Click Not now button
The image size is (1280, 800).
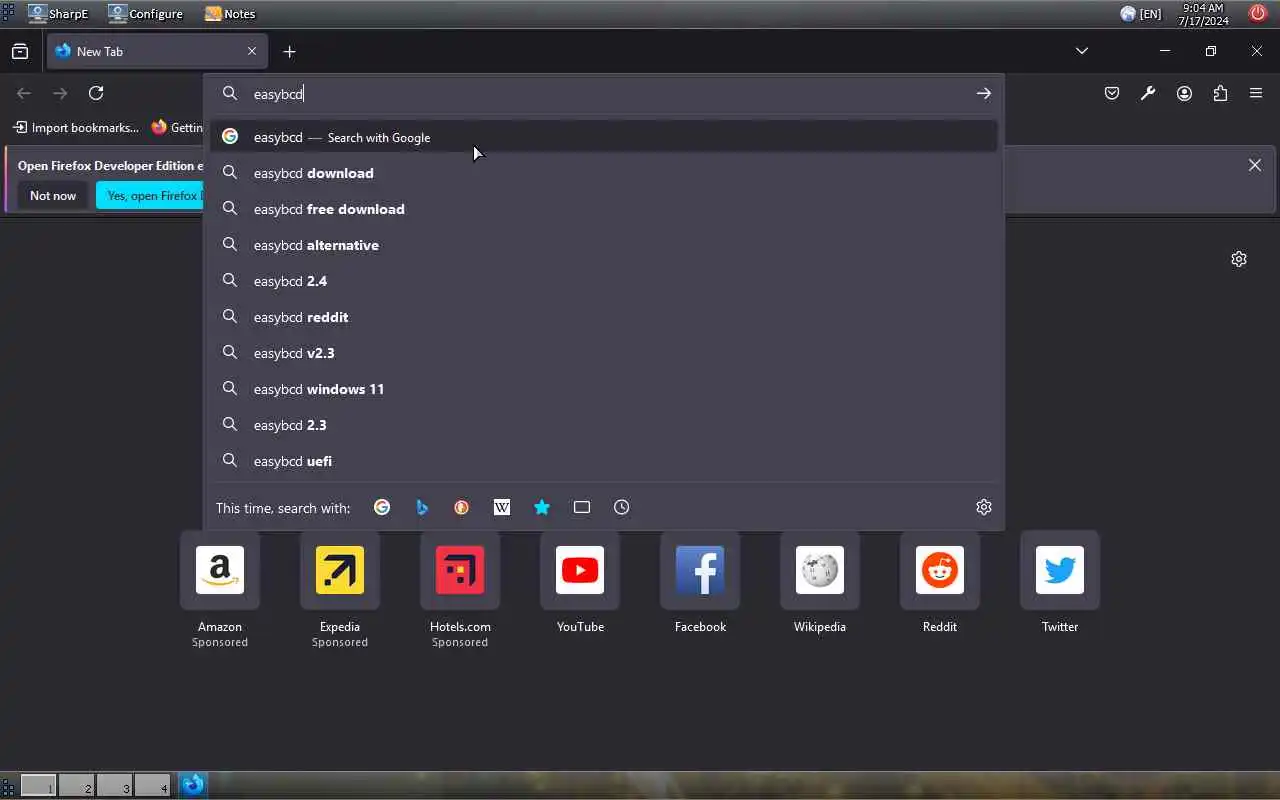(x=53, y=195)
